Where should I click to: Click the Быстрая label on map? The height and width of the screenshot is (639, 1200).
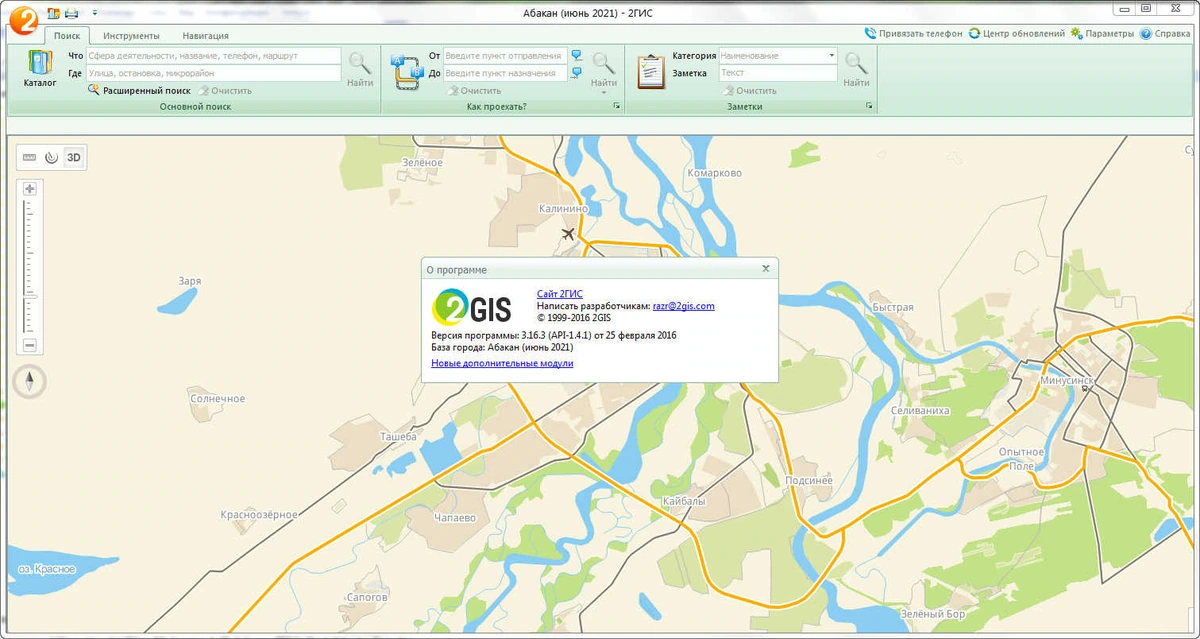click(893, 307)
